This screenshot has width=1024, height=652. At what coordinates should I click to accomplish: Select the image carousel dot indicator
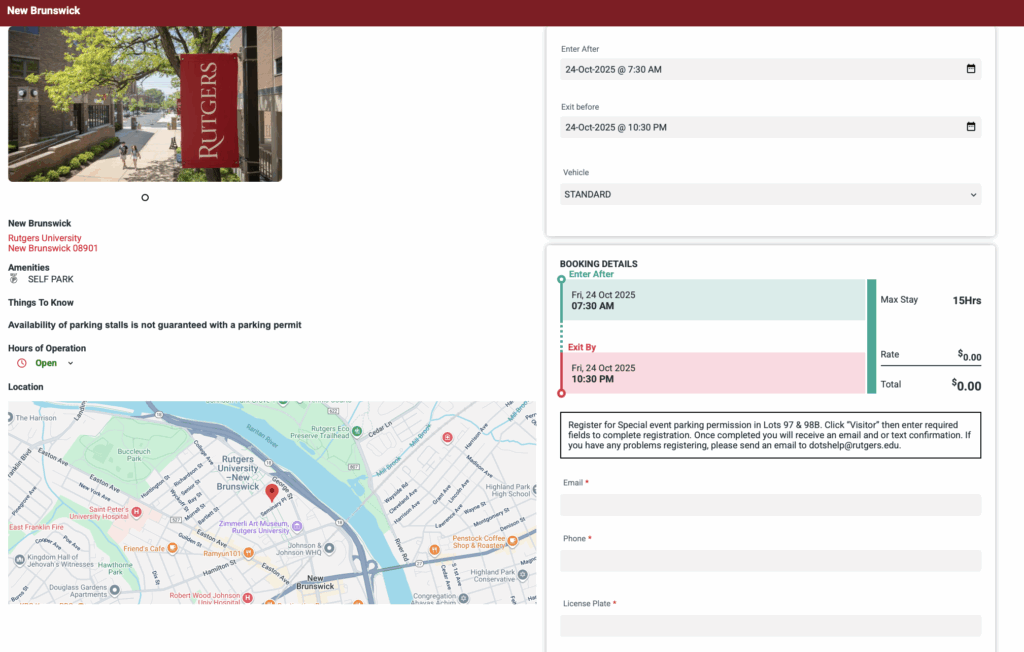coord(145,198)
